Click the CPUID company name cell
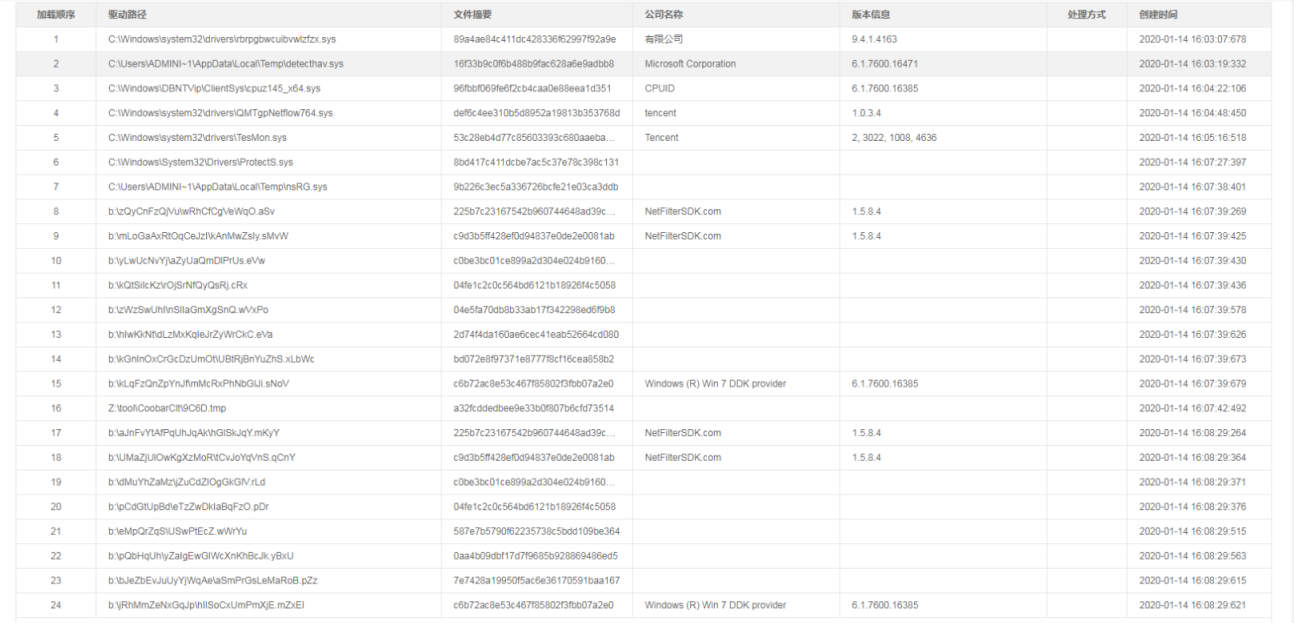 click(660, 89)
